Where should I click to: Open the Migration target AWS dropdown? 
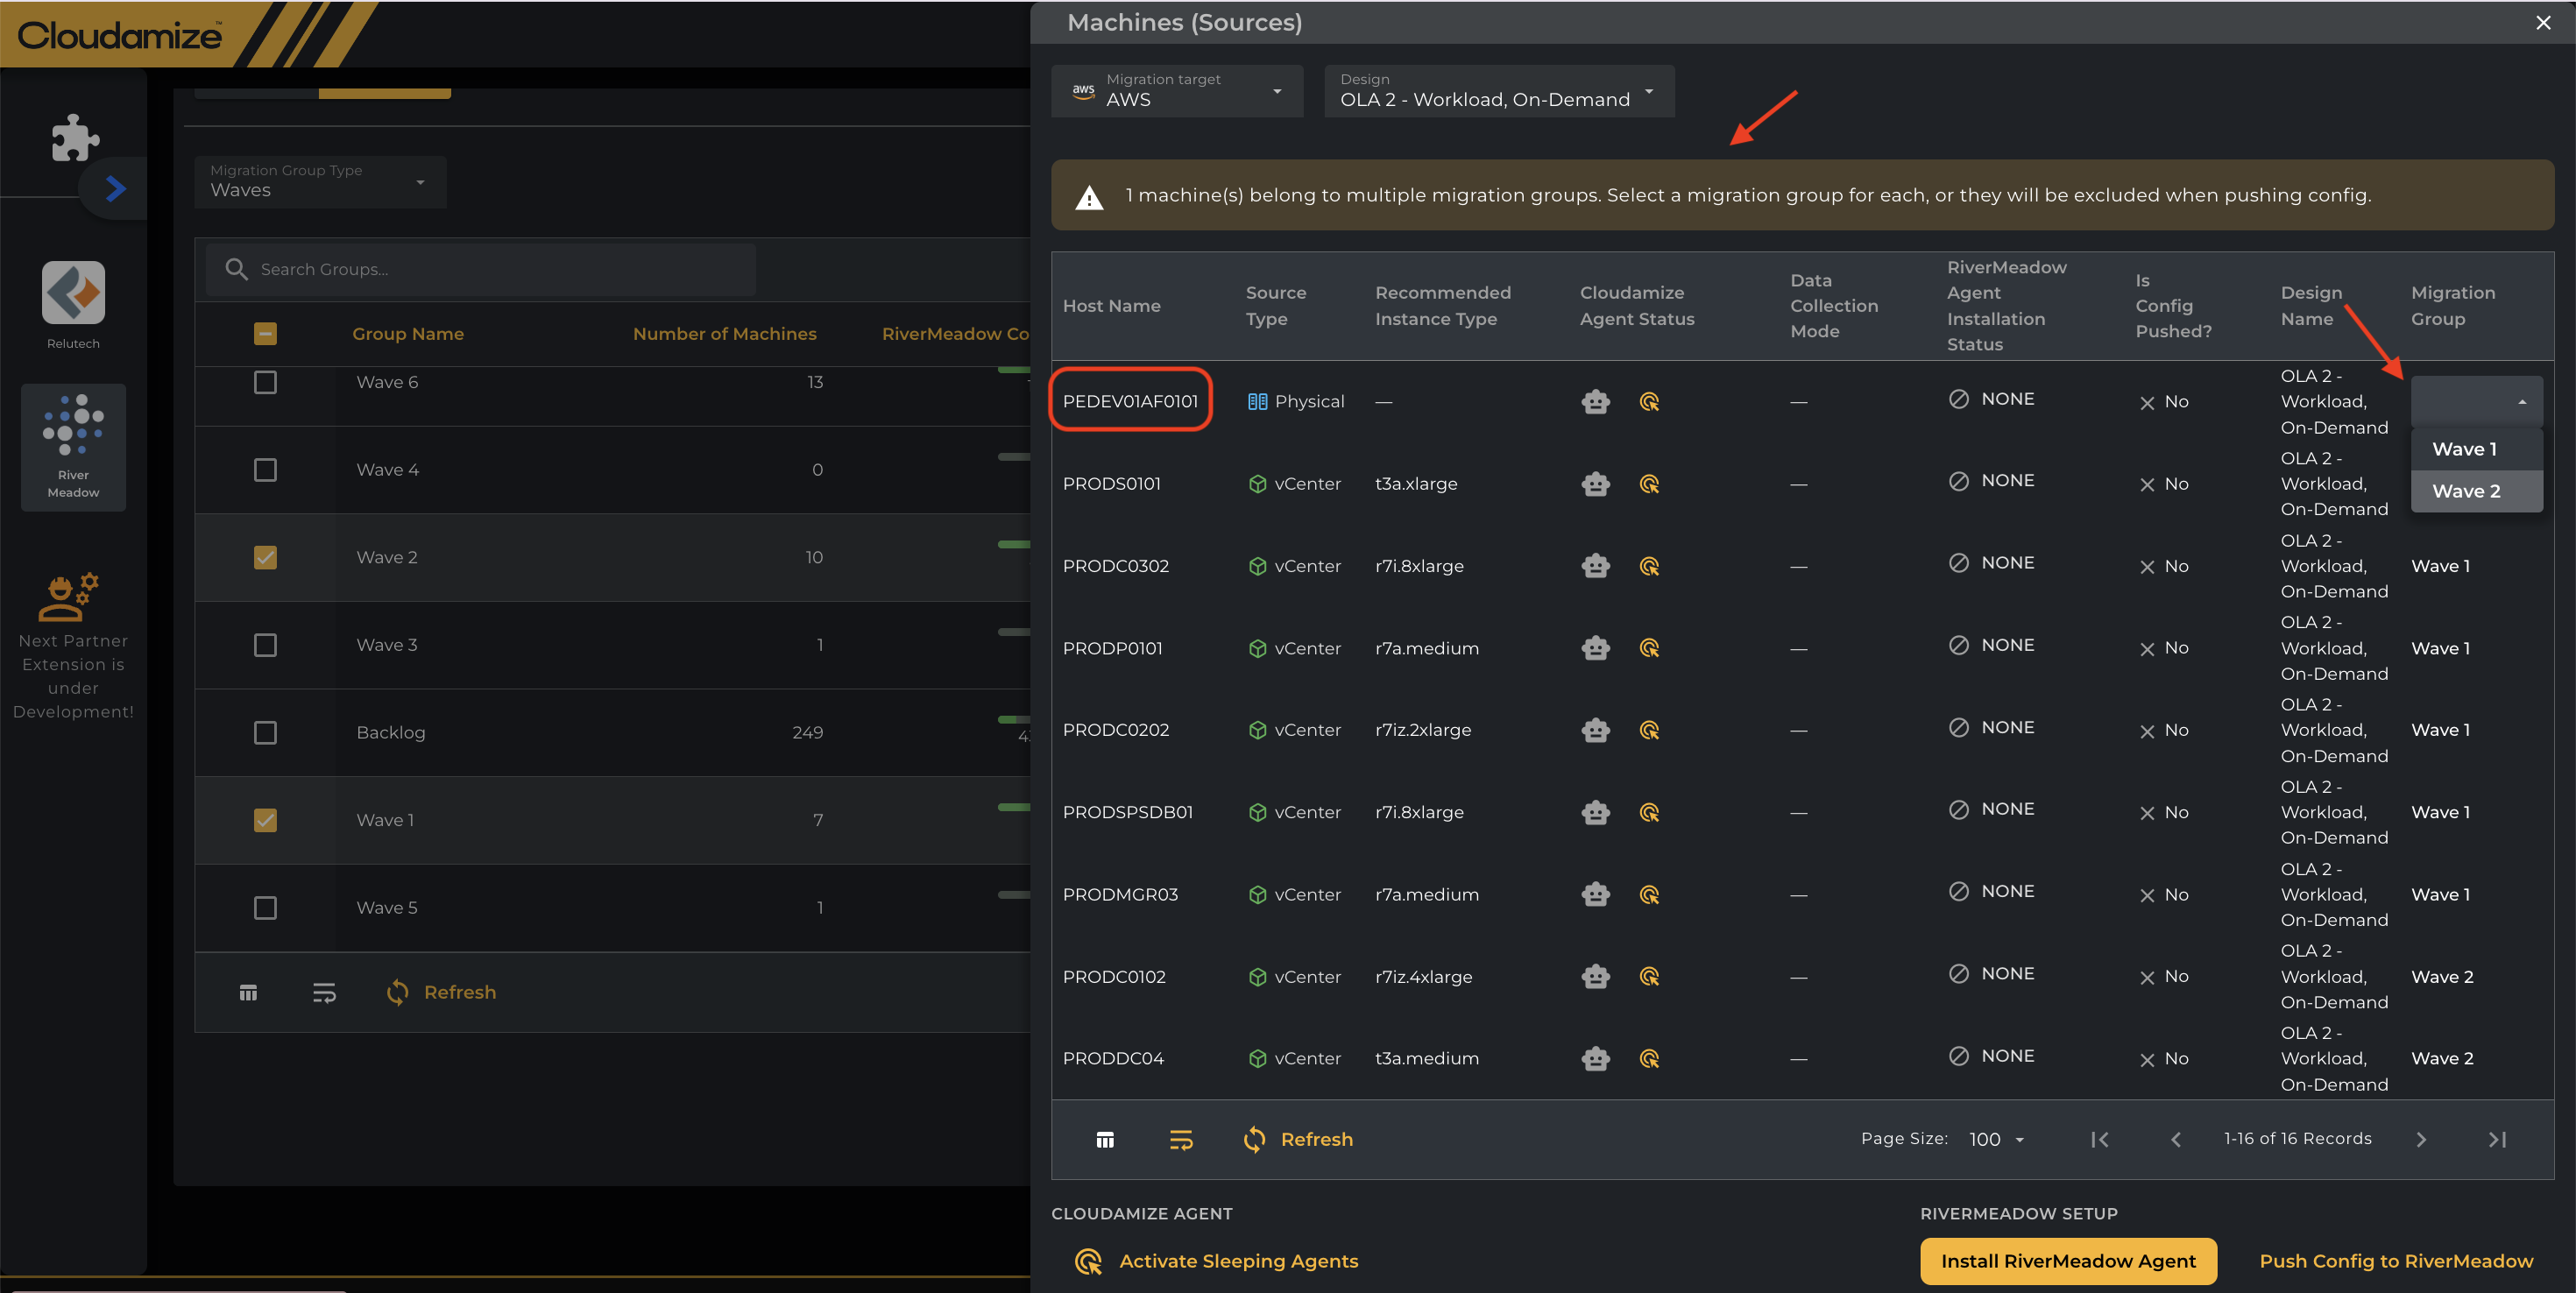click(x=1177, y=91)
